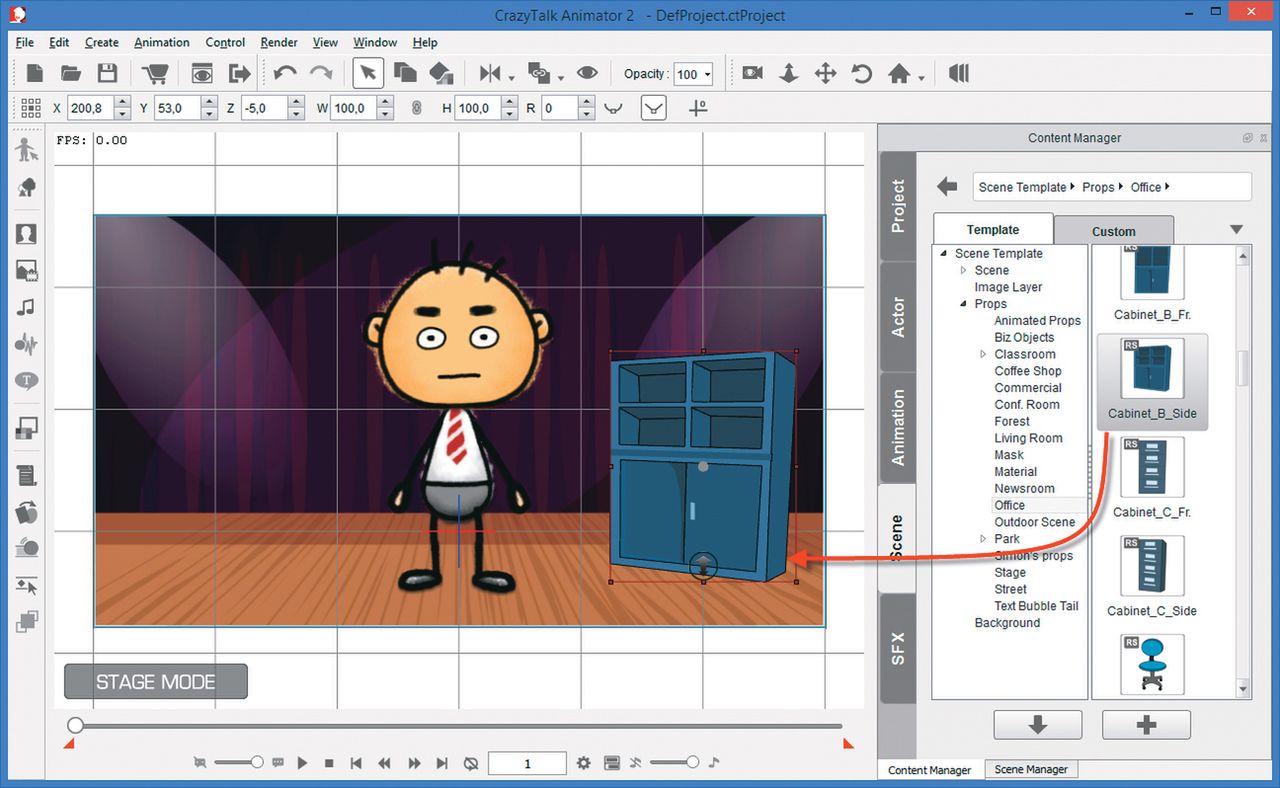Switch to the SFX side tab
Screen dimensions: 1280x788
tap(897, 648)
